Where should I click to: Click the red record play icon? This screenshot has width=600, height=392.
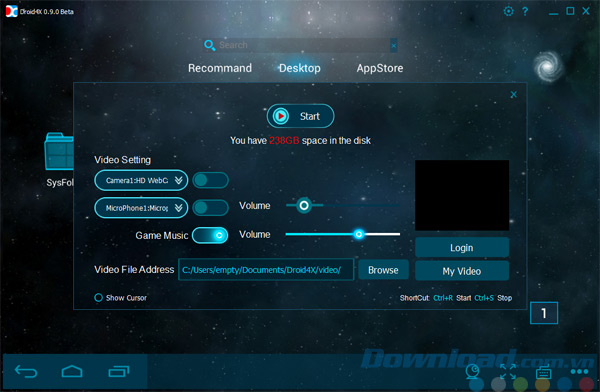click(x=281, y=116)
